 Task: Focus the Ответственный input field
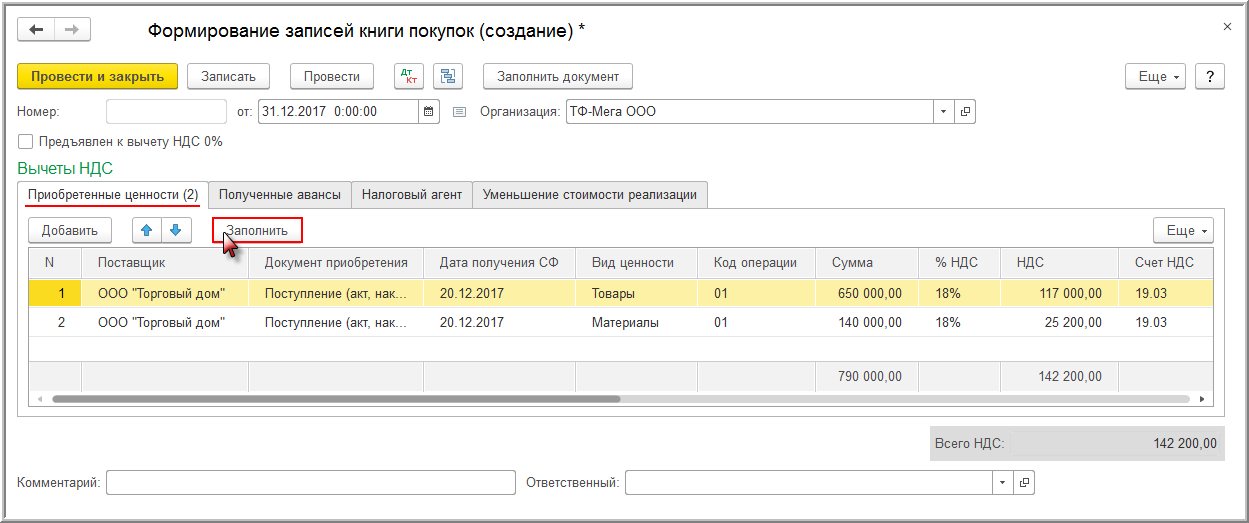pos(809,483)
